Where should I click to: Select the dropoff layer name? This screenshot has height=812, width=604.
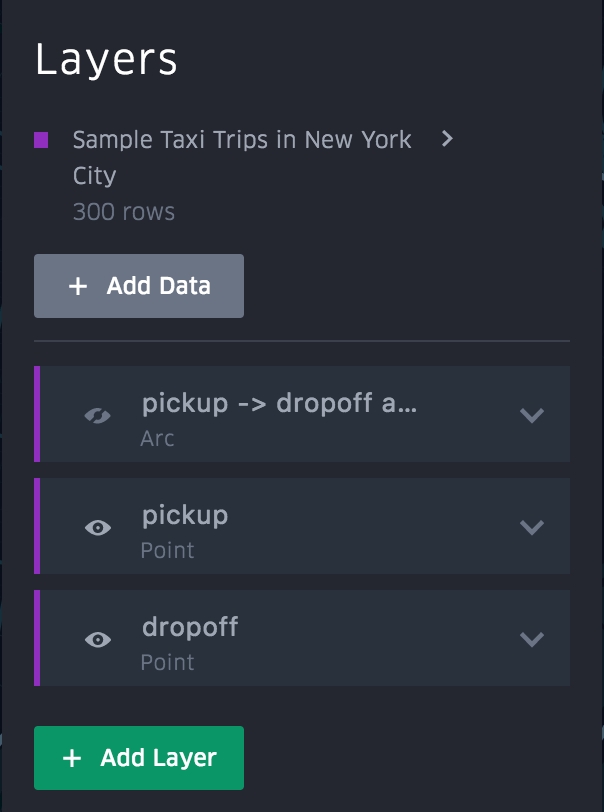coord(190,627)
